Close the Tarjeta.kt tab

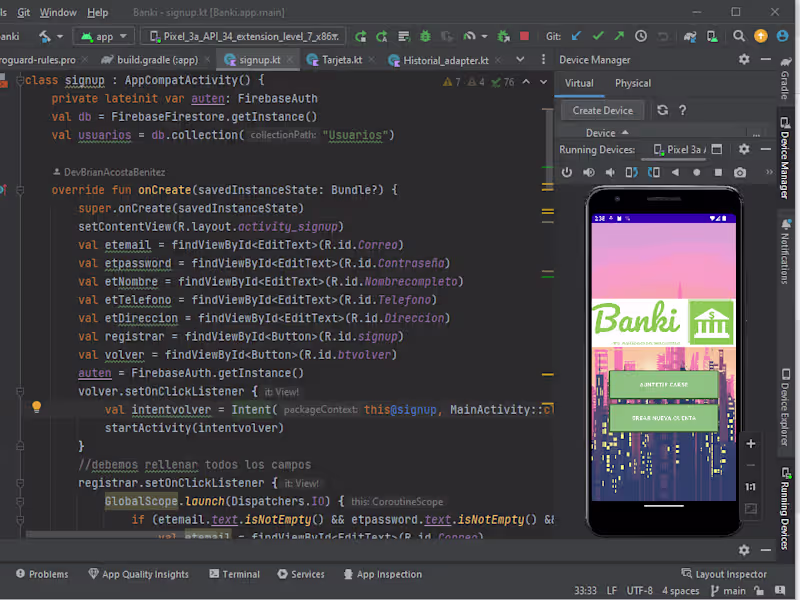tap(372, 60)
